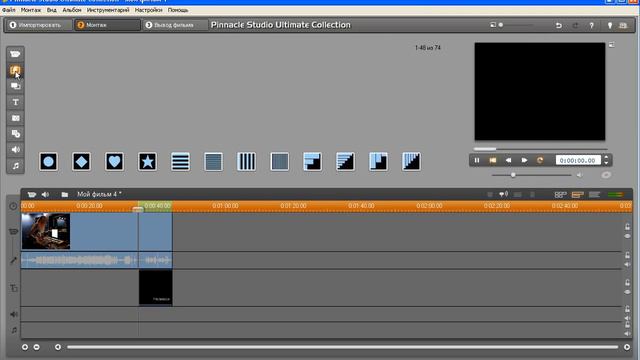Click the player scrubber bar under the preview
640x360 pixels.
coord(540,149)
